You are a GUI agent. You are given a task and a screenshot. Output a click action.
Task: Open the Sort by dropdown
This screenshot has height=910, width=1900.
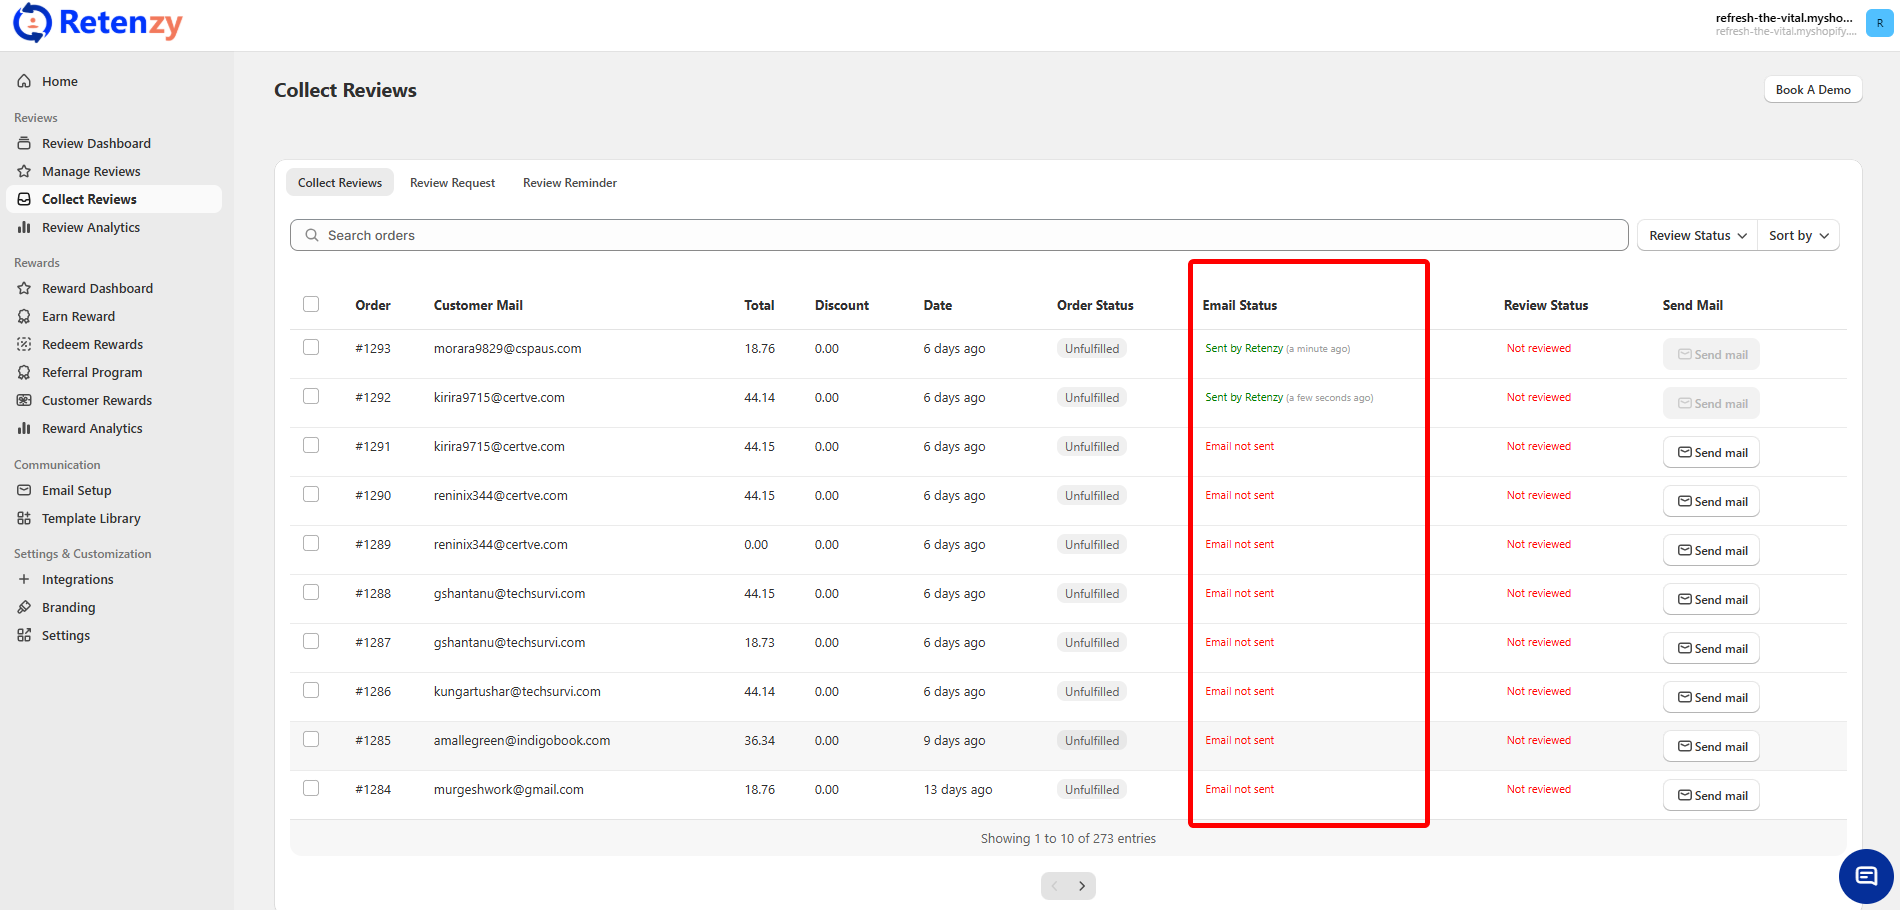(x=1798, y=235)
